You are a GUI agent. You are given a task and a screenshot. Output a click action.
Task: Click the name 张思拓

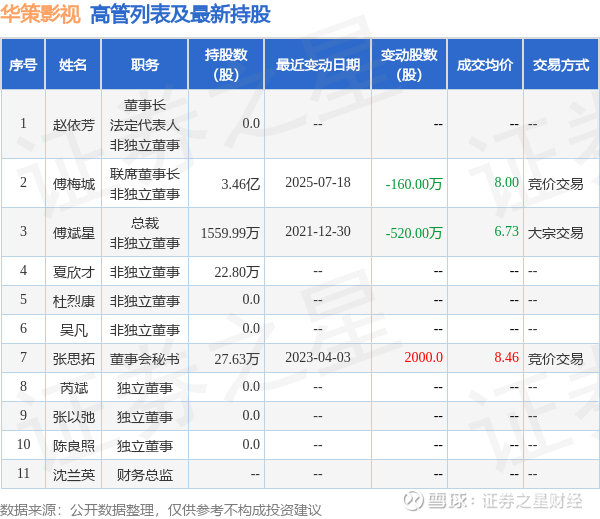pyautogui.click(x=73, y=359)
